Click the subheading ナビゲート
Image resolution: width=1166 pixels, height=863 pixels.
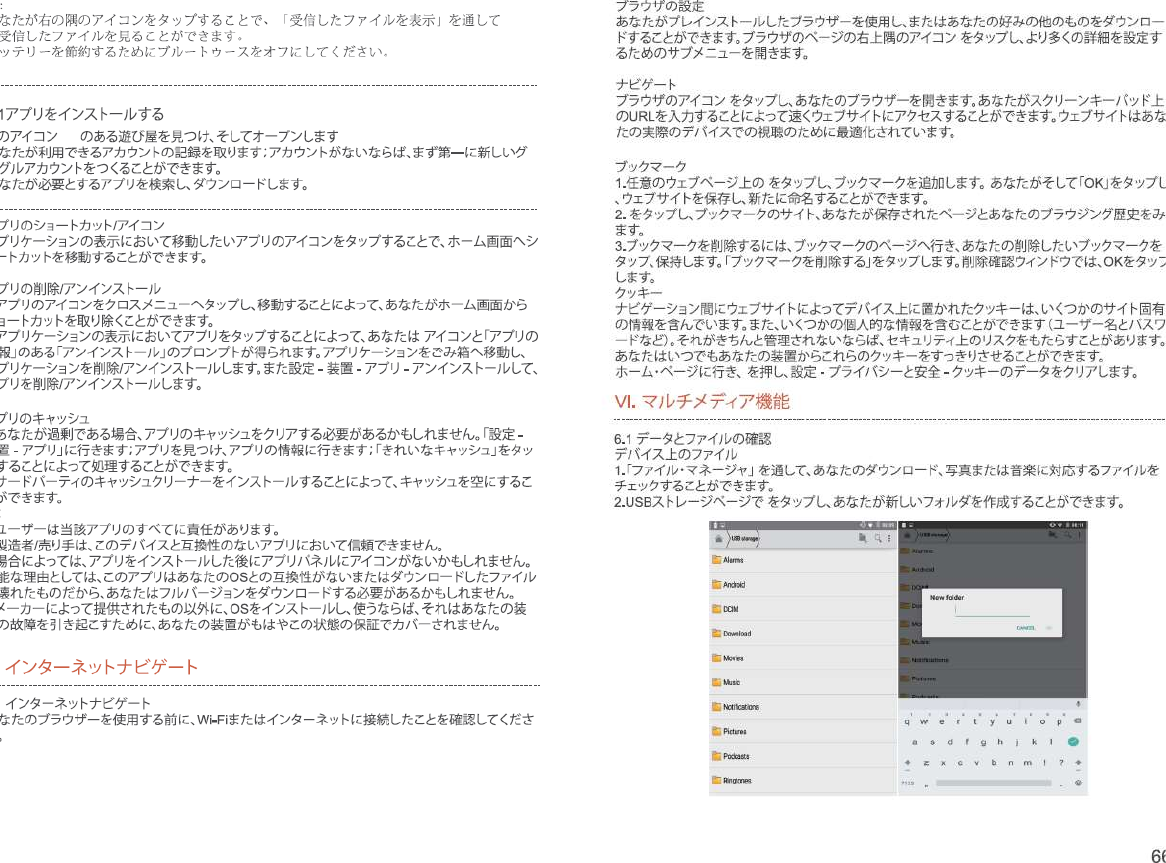click(645, 84)
